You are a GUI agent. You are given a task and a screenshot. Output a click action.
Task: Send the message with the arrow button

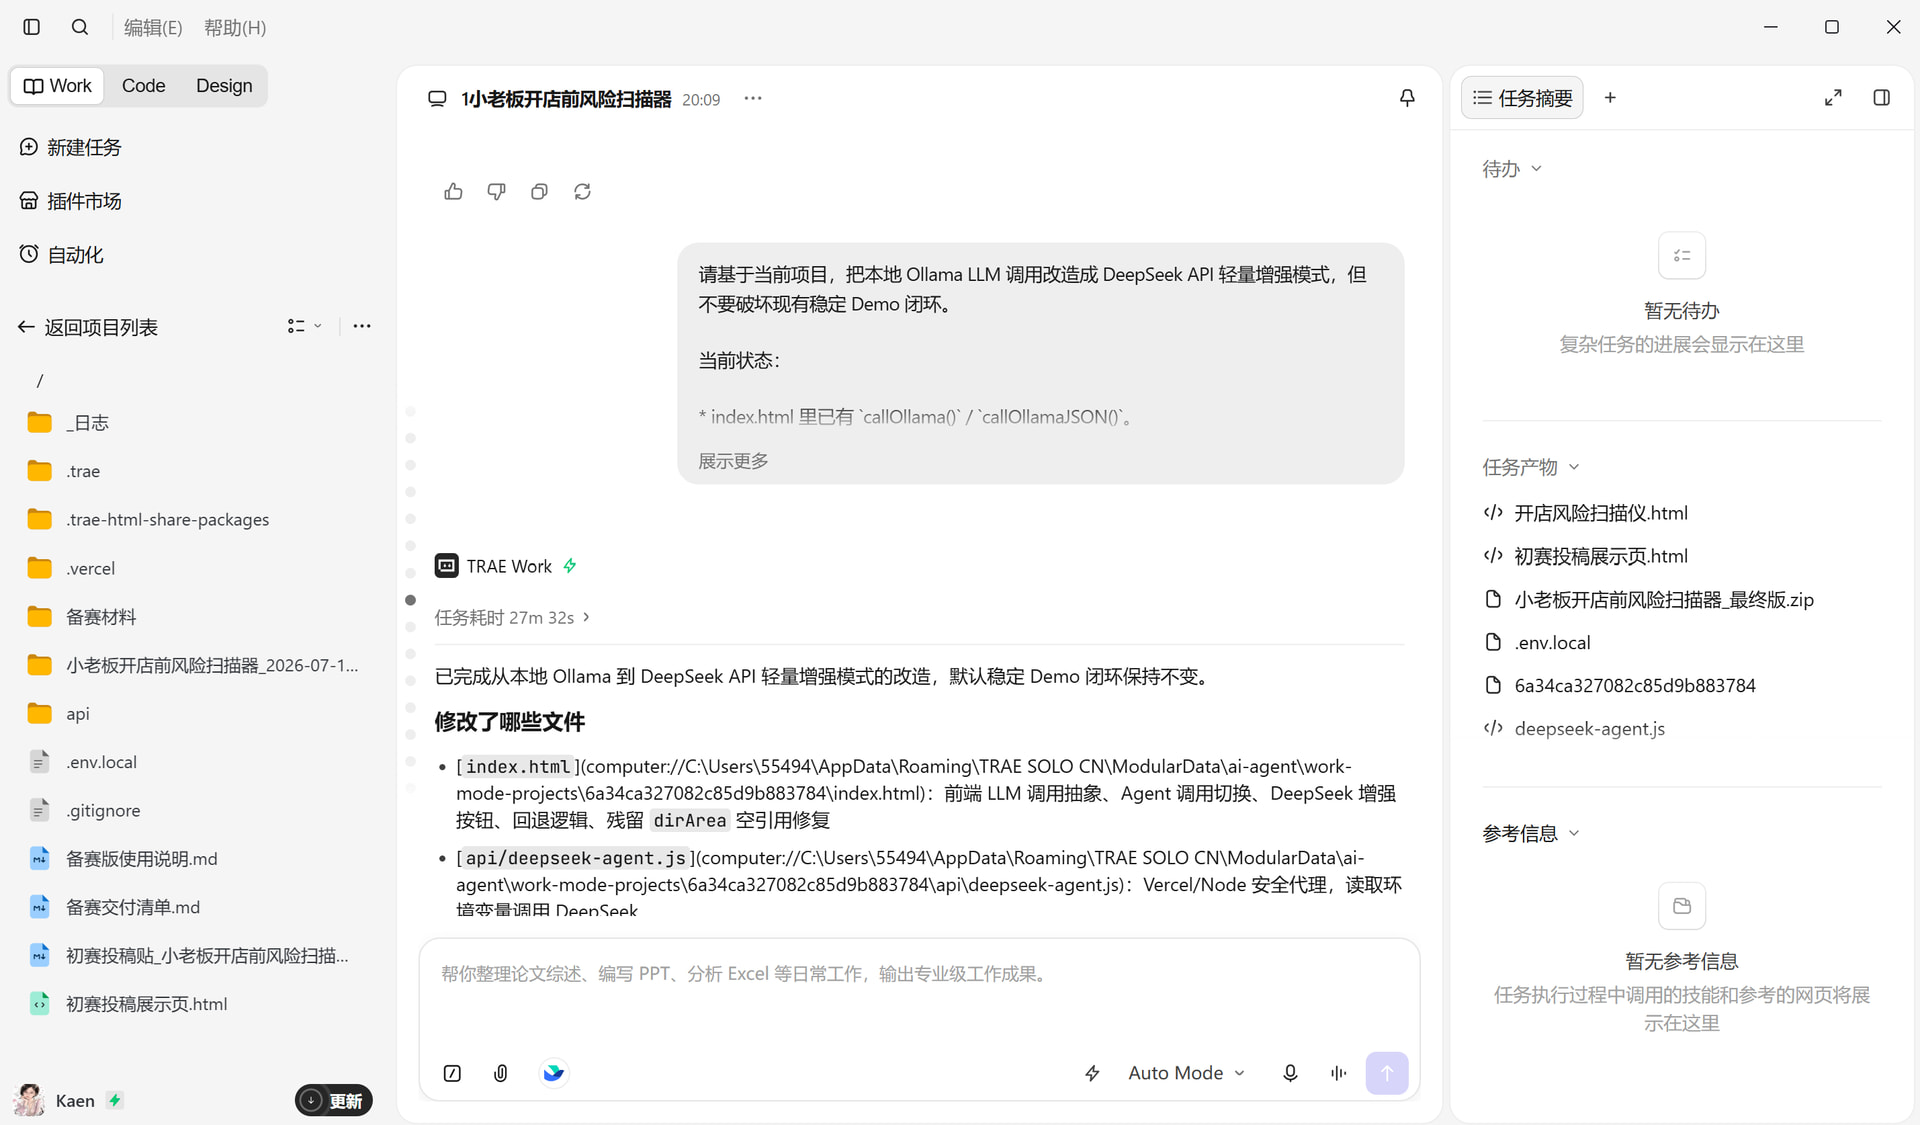click(x=1387, y=1073)
